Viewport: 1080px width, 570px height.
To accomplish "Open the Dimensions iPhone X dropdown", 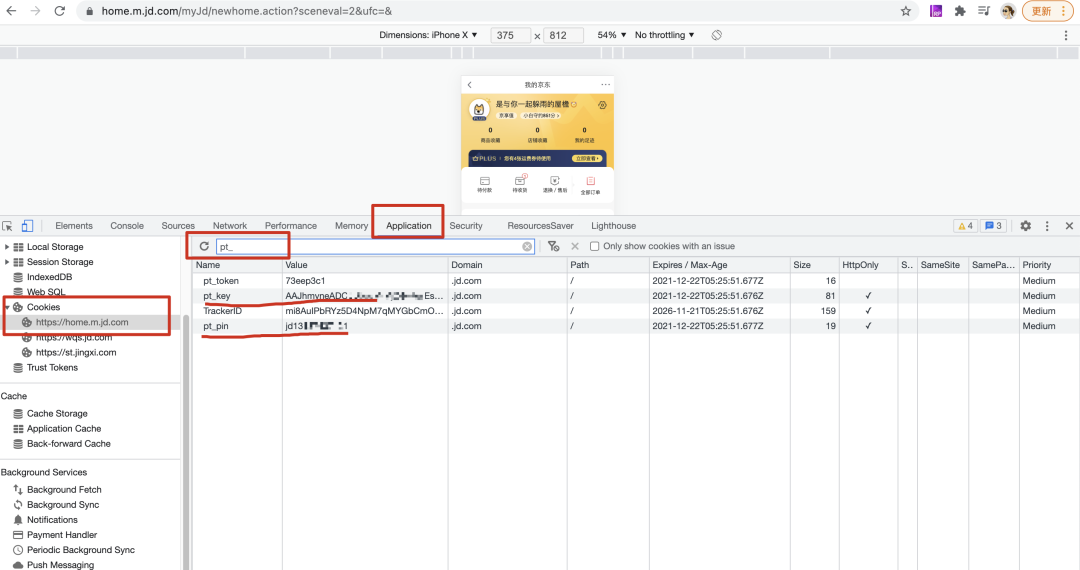I will (x=428, y=35).
